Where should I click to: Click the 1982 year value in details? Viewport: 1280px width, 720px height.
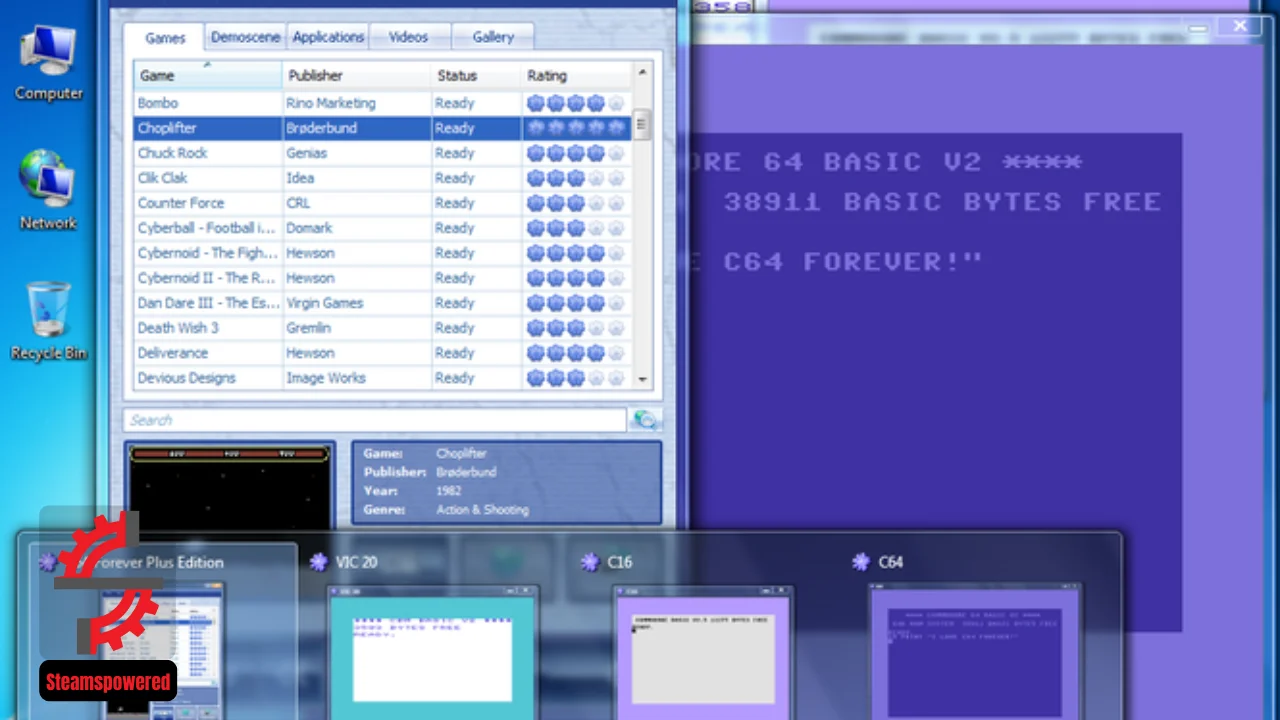(x=448, y=491)
